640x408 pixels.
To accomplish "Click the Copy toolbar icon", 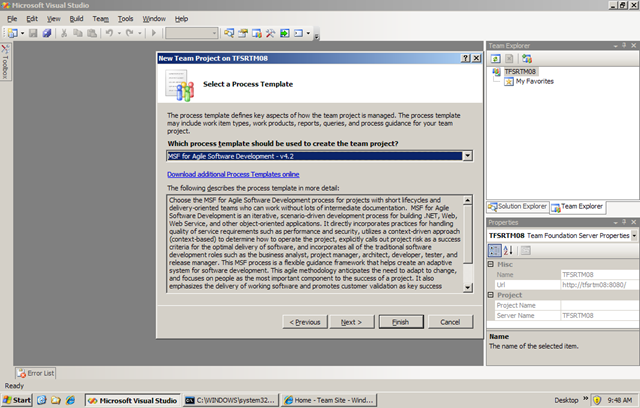I will coord(78,33).
